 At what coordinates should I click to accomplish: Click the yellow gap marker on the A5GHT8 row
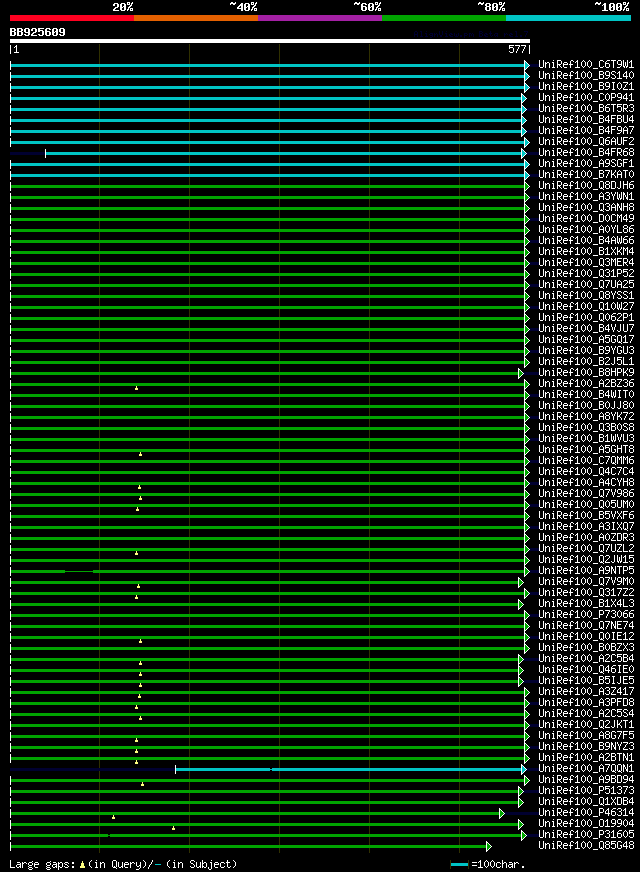(x=141, y=454)
